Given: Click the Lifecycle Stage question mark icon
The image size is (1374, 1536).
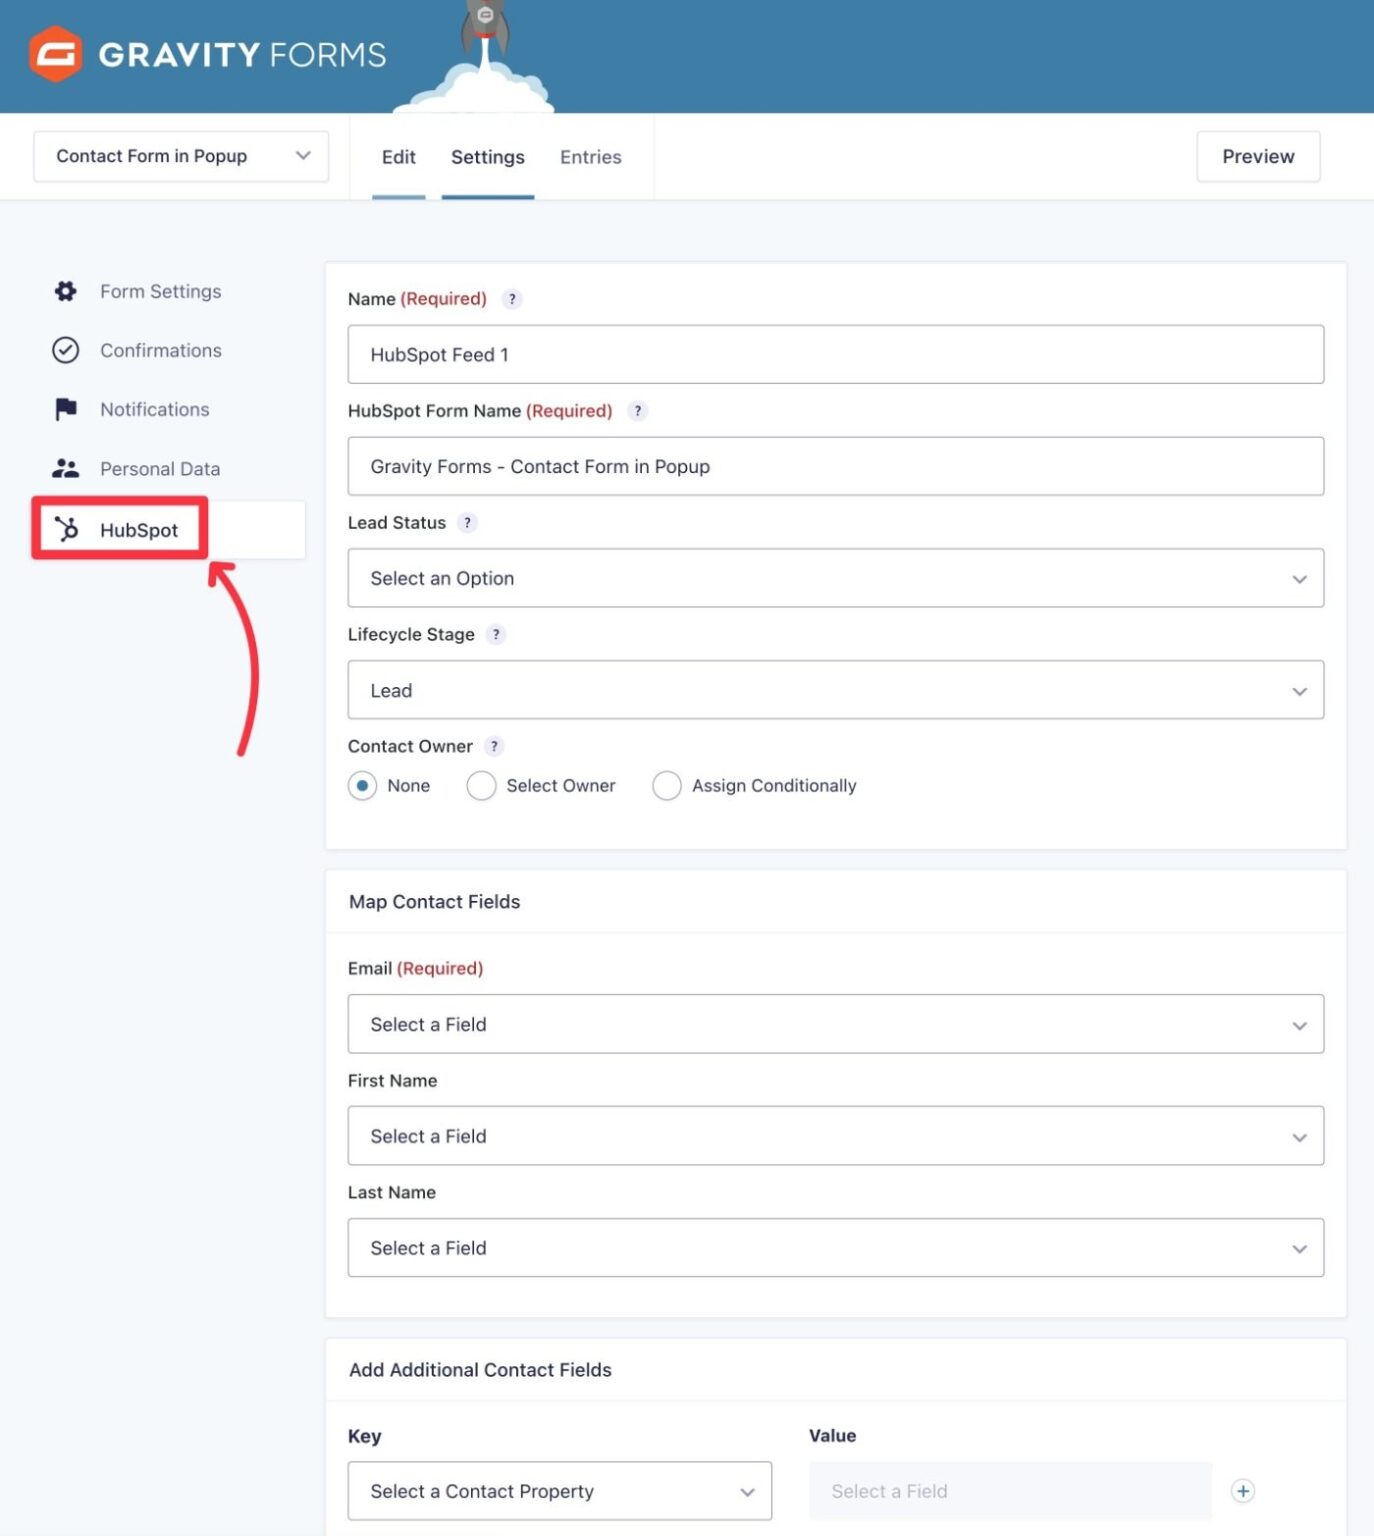Looking at the screenshot, I should click(495, 634).
